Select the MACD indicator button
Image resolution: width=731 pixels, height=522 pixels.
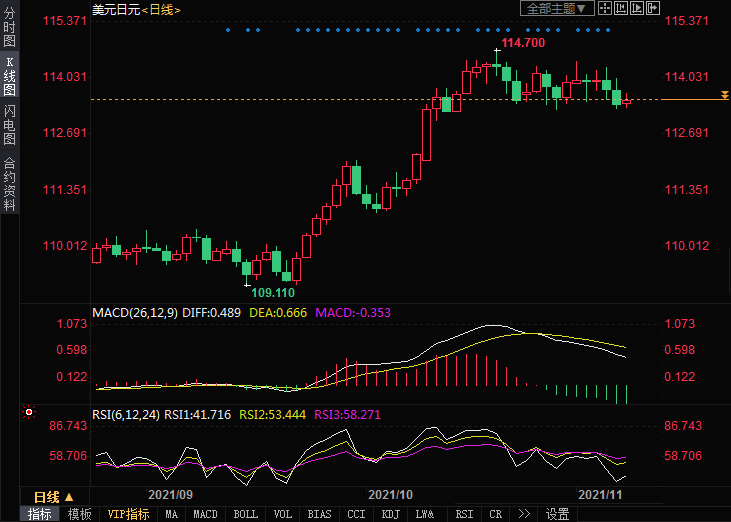click(x=205, y=514)
